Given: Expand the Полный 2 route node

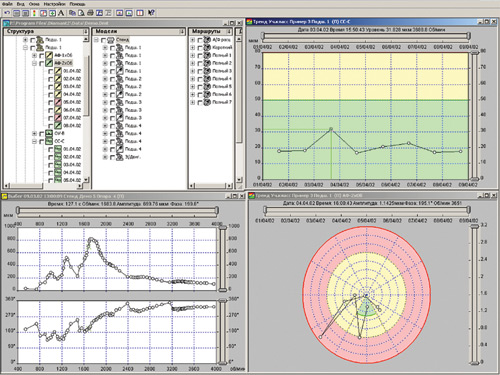Looking at the screenshot, I should (x=193, y=63).
